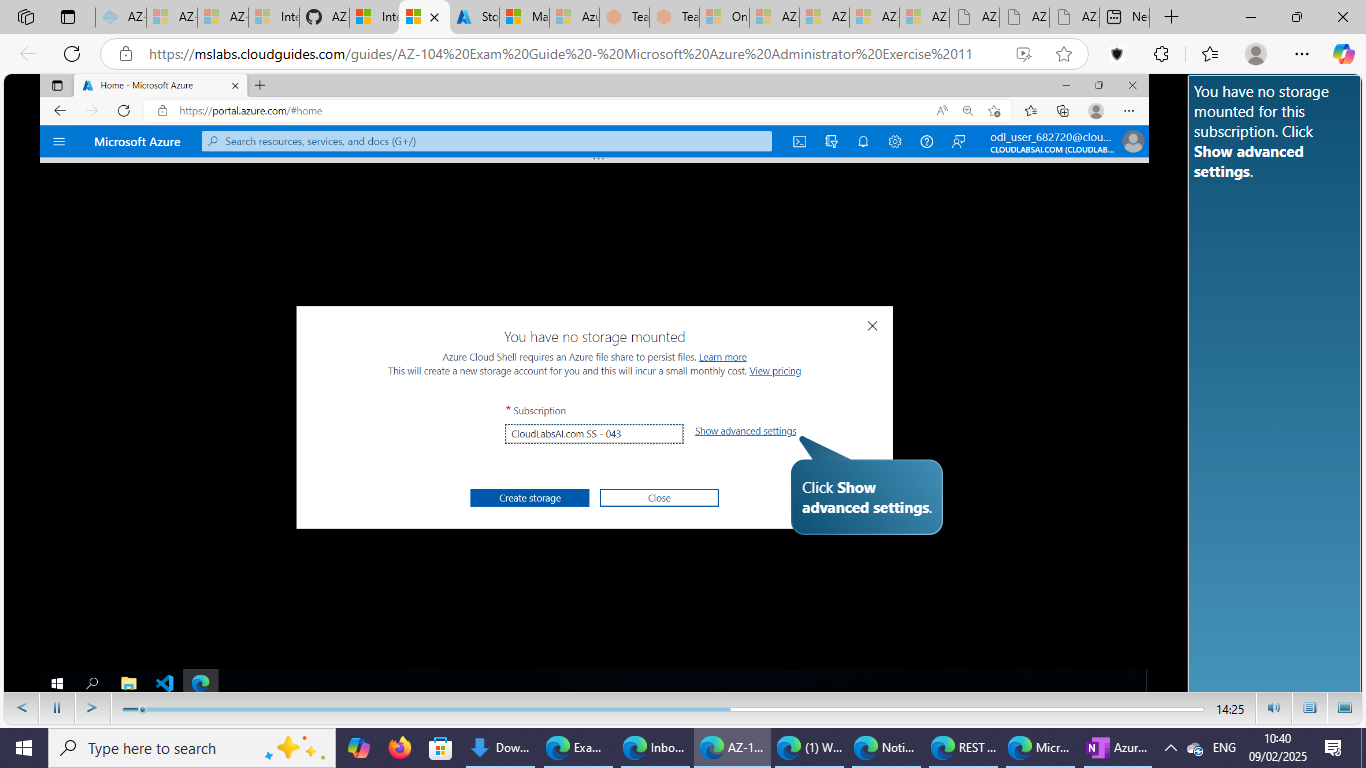The height and width of the screenshot is (768, 1366).
Task: Click the Close button in storage dialog
Action: (659, 498)
